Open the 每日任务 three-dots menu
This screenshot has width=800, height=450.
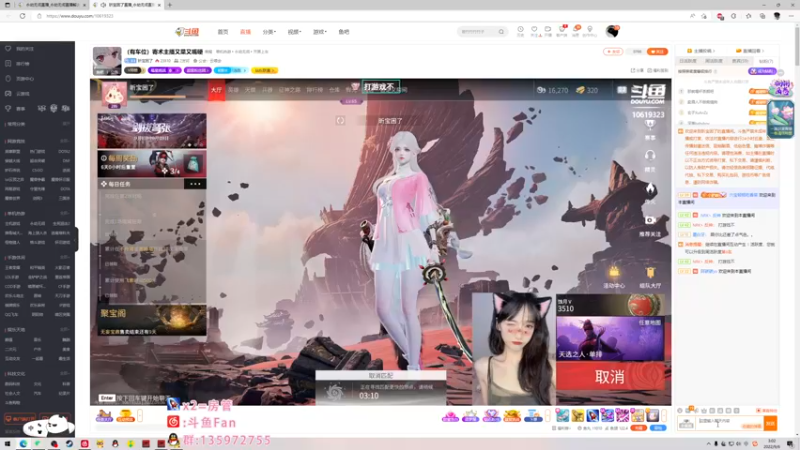pyautogui.click(x=195, y=184)
